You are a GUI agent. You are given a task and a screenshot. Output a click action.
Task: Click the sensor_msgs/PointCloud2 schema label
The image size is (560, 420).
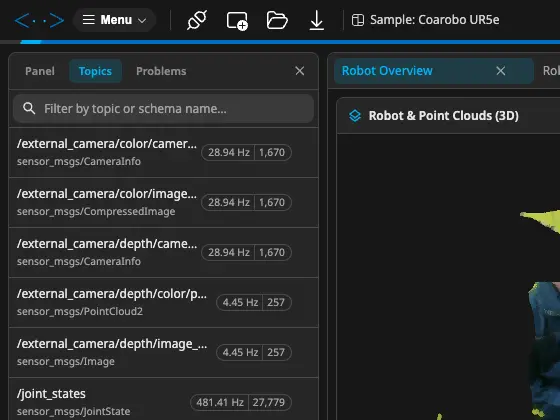[80, 311]
